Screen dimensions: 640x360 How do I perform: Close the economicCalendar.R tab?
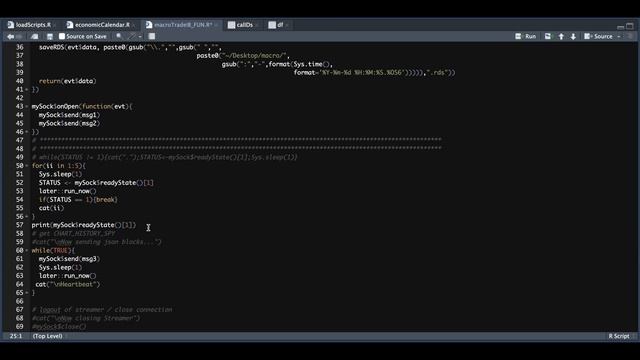[133, 25]
